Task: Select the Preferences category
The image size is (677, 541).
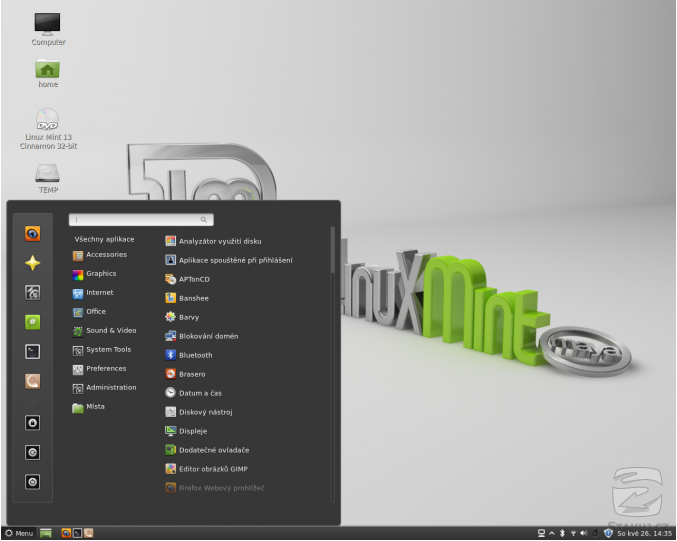Action: (x=99, y=369)
